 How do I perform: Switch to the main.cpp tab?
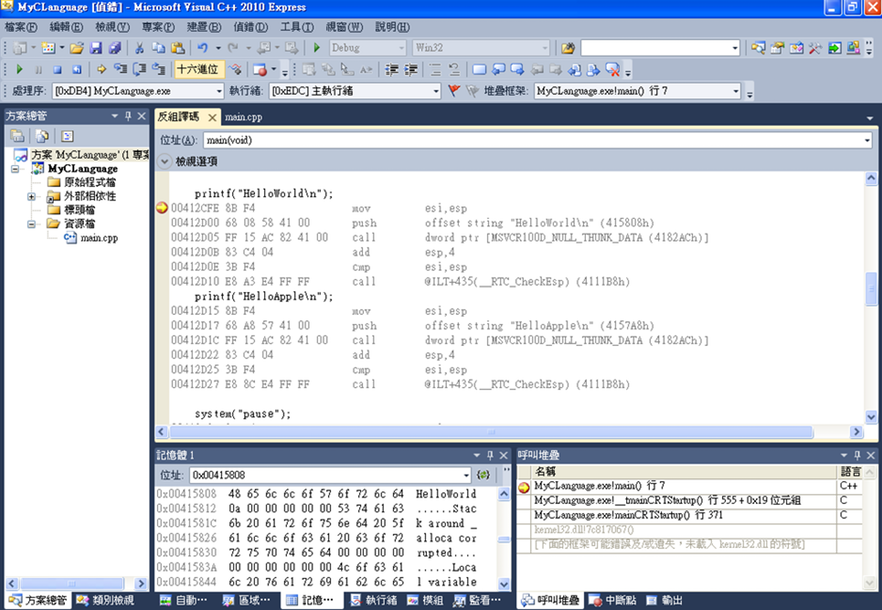[244, 117]
